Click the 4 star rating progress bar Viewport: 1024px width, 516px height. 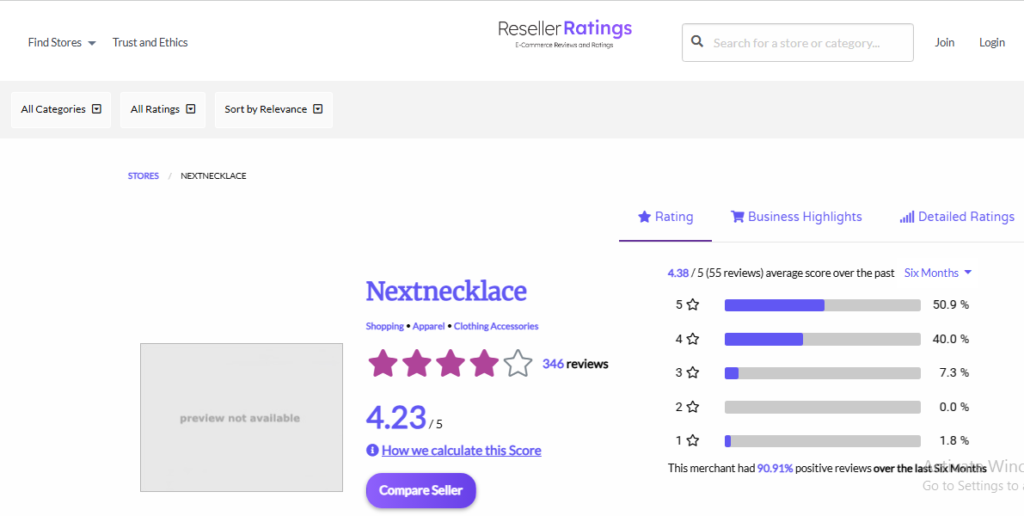click(x=822, y=339)
